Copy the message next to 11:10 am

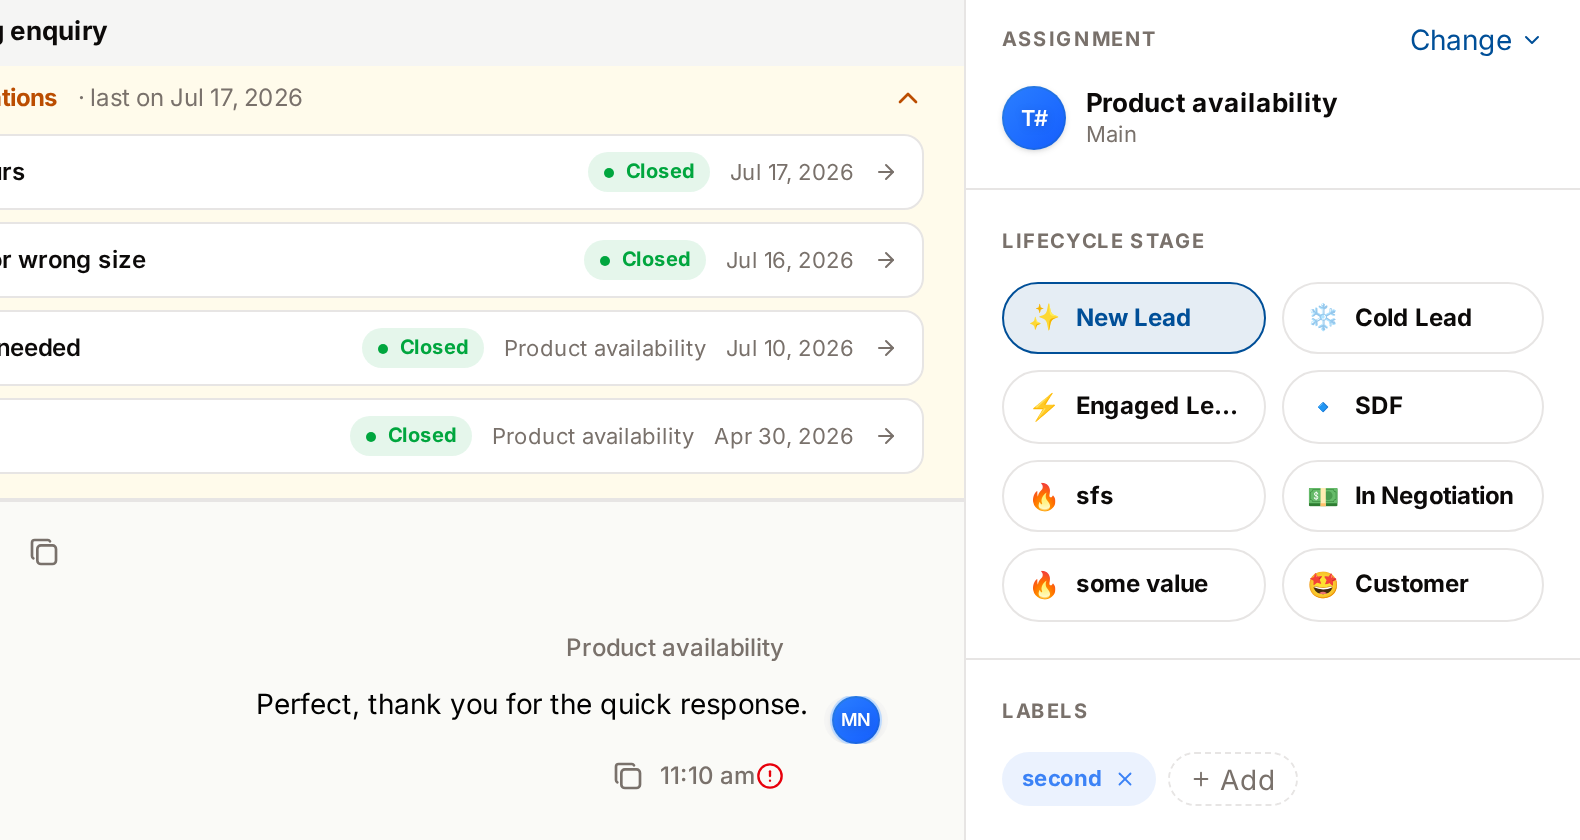click(x=627, y=776)
